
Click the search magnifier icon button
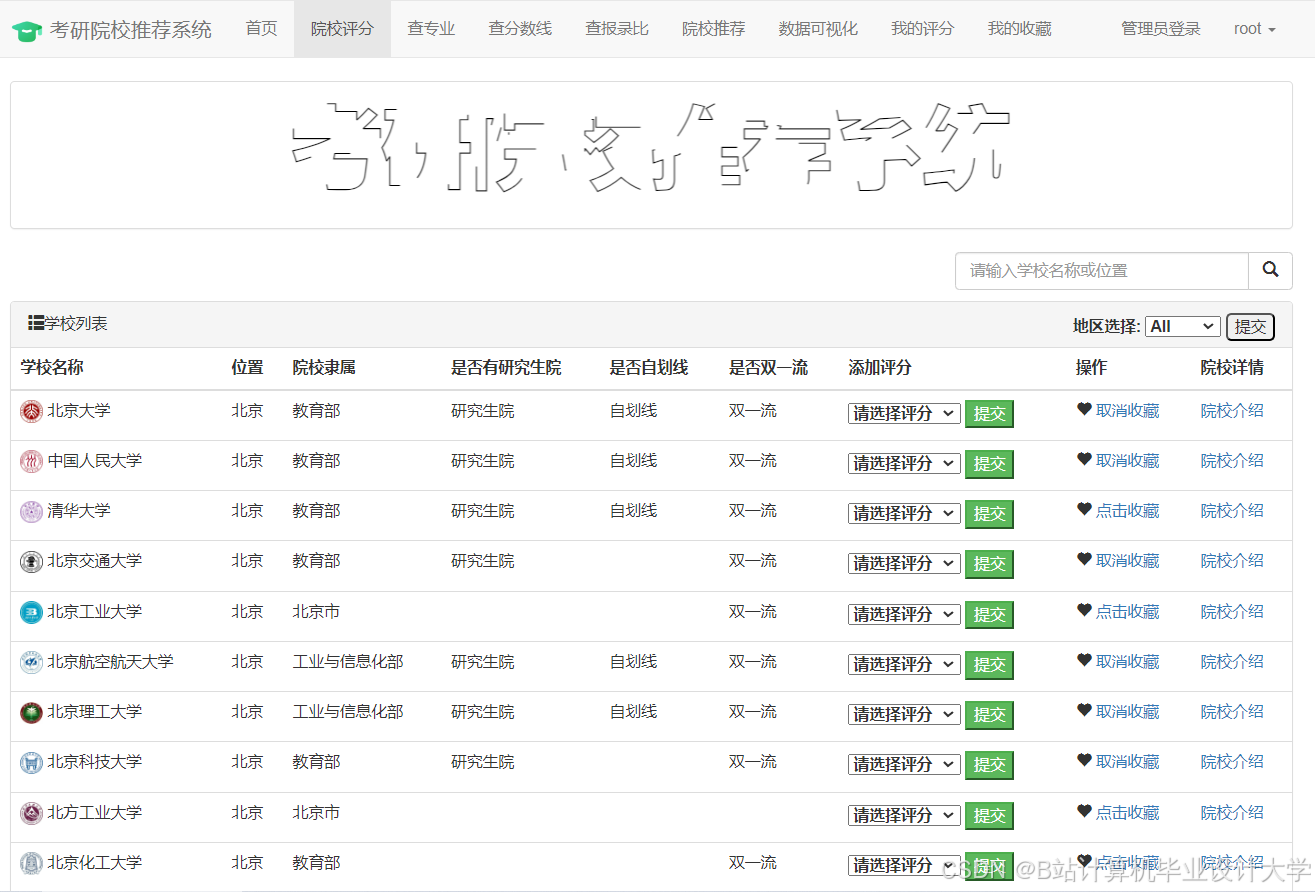tap(1270, 270)
